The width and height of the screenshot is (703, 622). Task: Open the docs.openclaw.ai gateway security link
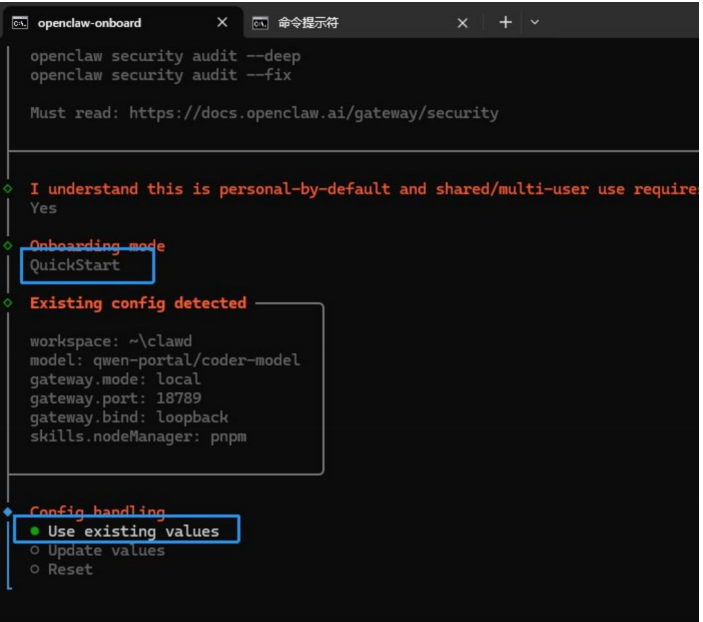click(x=308, y=113)
